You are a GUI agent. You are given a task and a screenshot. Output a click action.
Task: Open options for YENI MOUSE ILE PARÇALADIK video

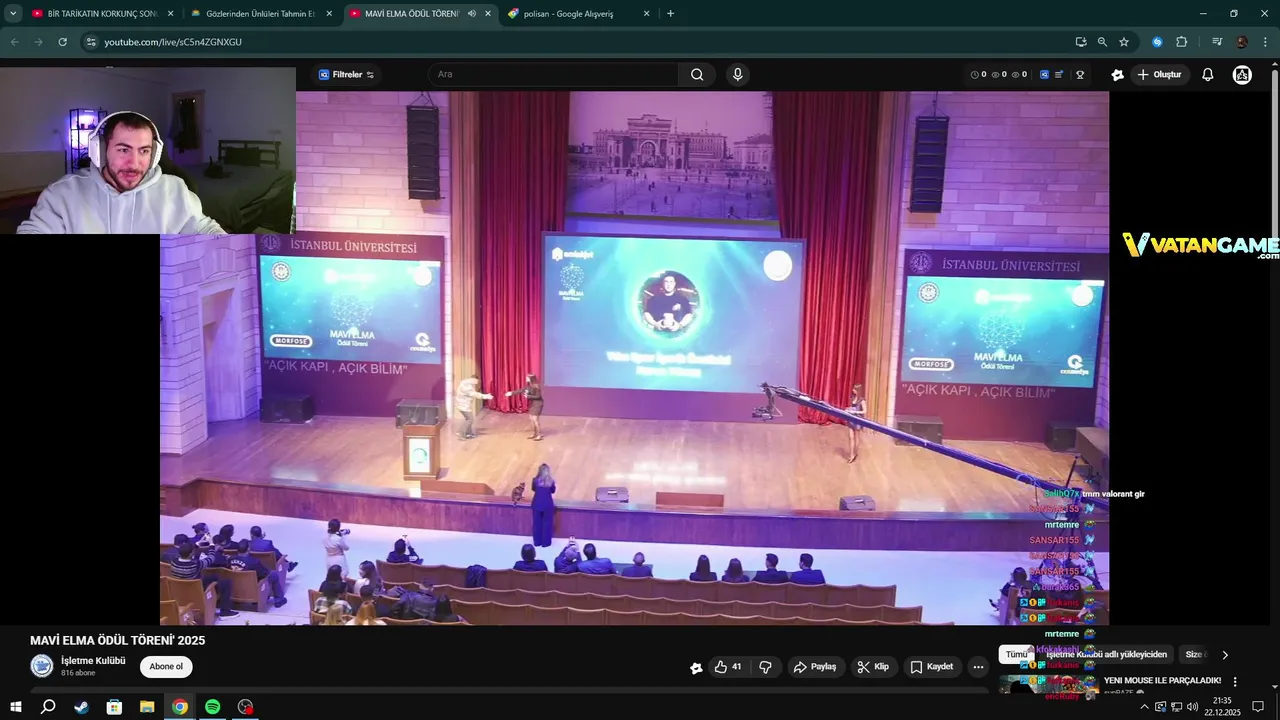pyautogui.click(x=1235, y=681)
